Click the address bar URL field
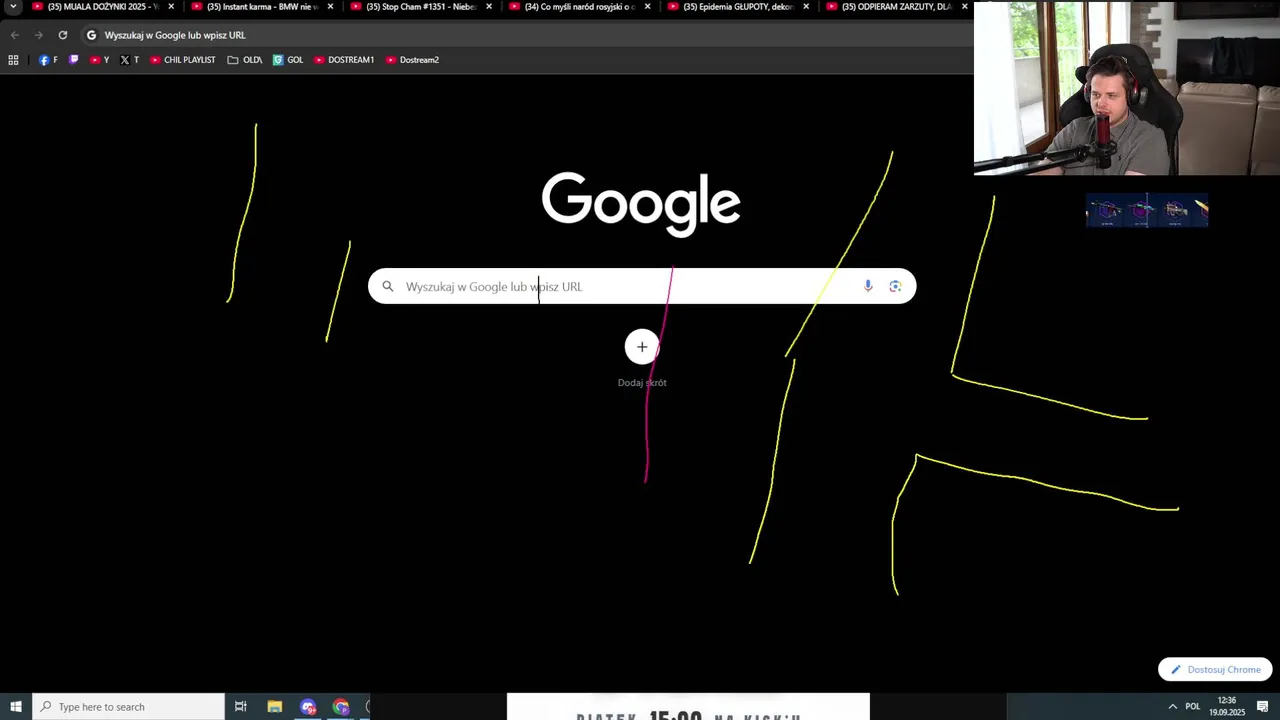Image resolution: width=1280 pixels, height=720 pixels. point(525,35)
